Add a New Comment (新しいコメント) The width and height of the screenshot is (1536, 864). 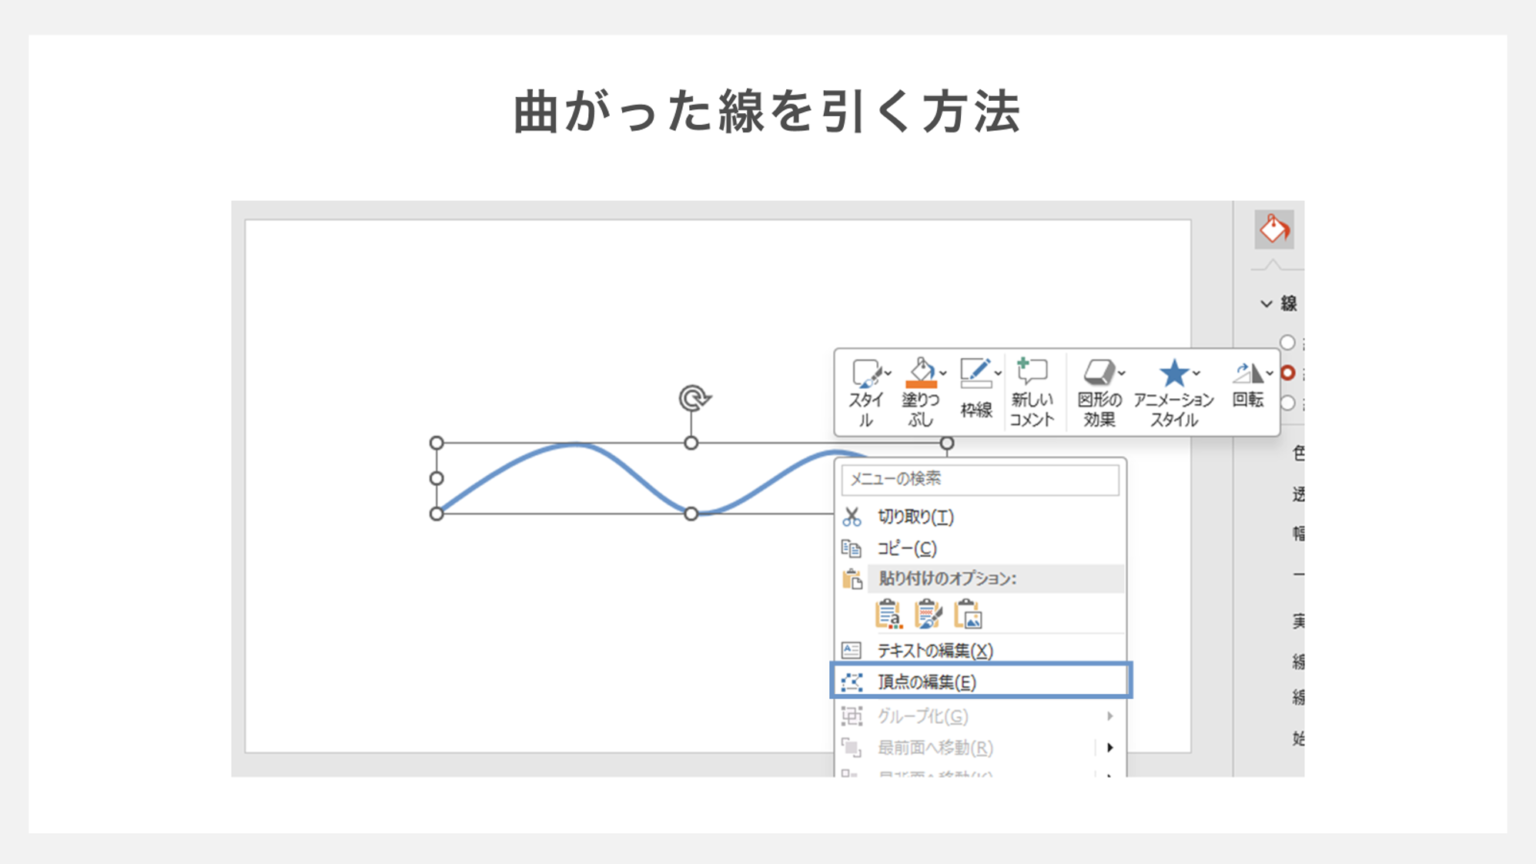click(x=1031, y=374)
